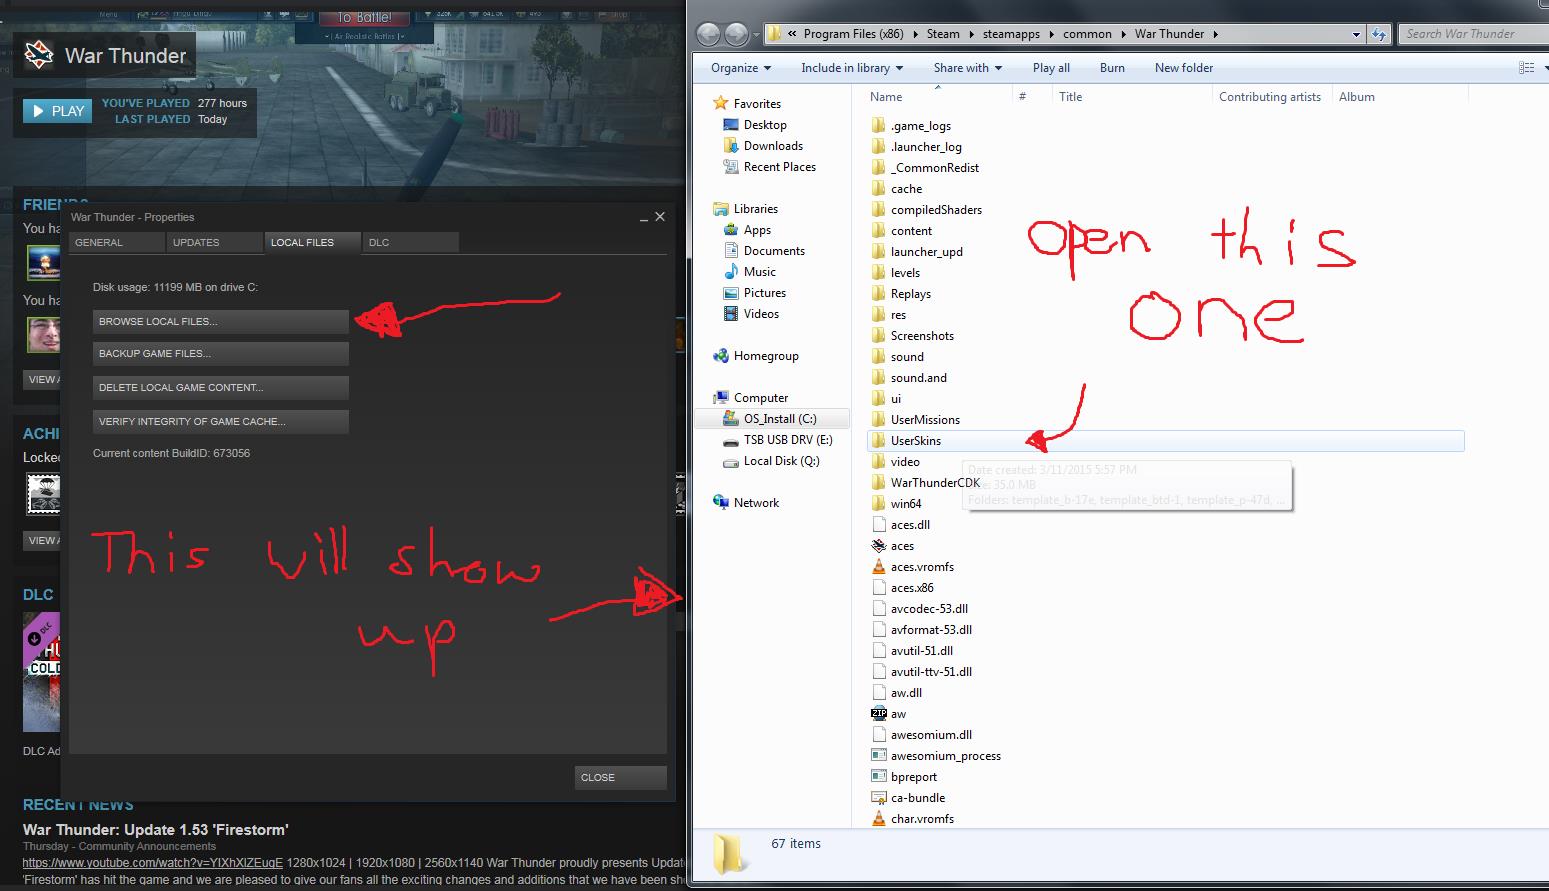
Task: Switch to the UPDATES tab in Properties
Action: [214, 242]
